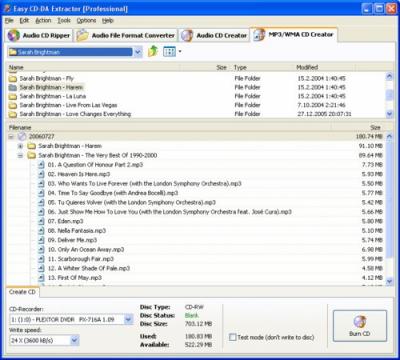
Task: Enable Test mode (don't write to disc)
Action: 232,337
